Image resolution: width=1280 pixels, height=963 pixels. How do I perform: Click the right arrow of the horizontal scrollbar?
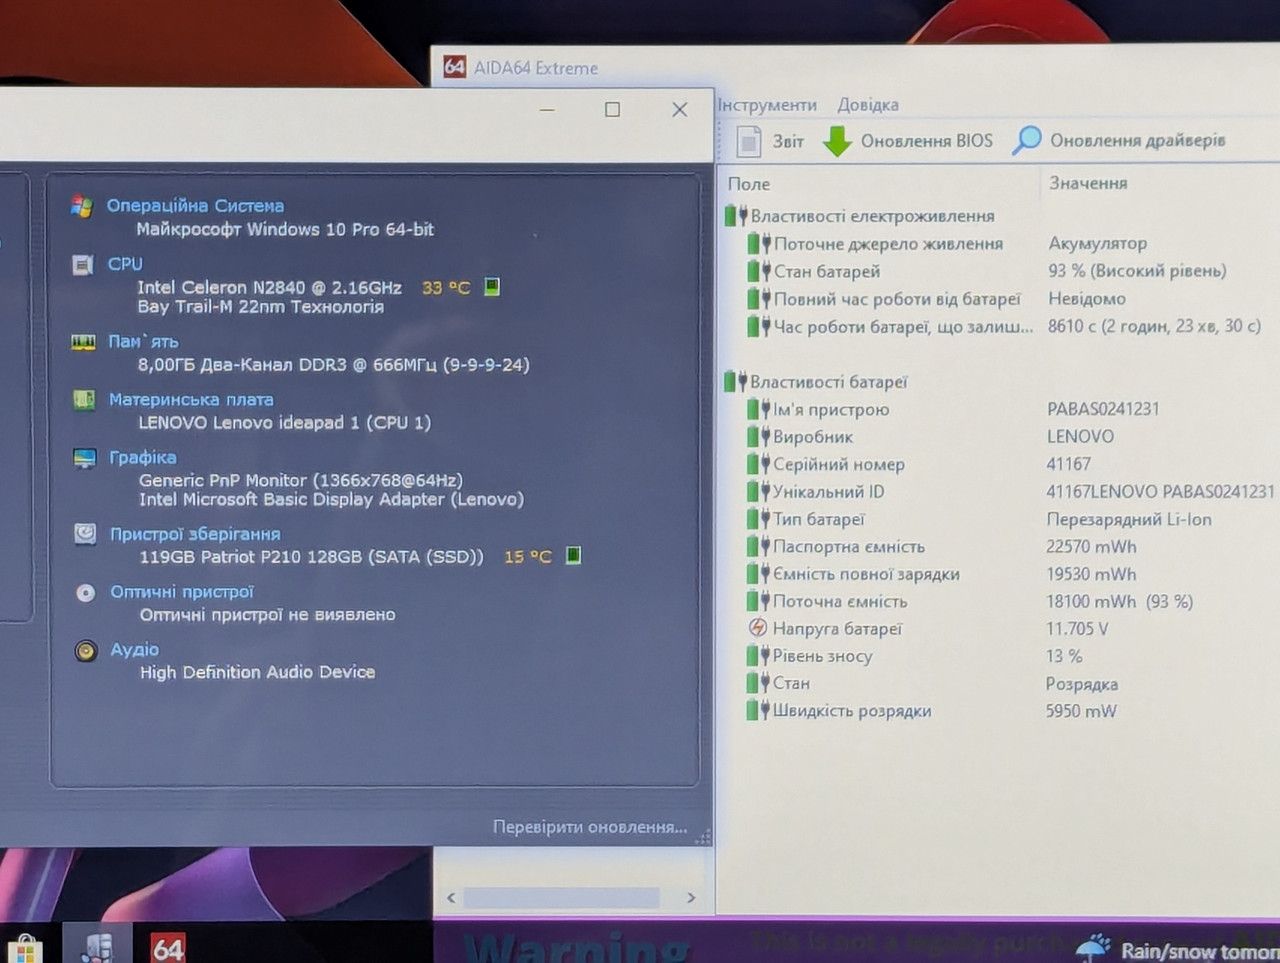691,898
